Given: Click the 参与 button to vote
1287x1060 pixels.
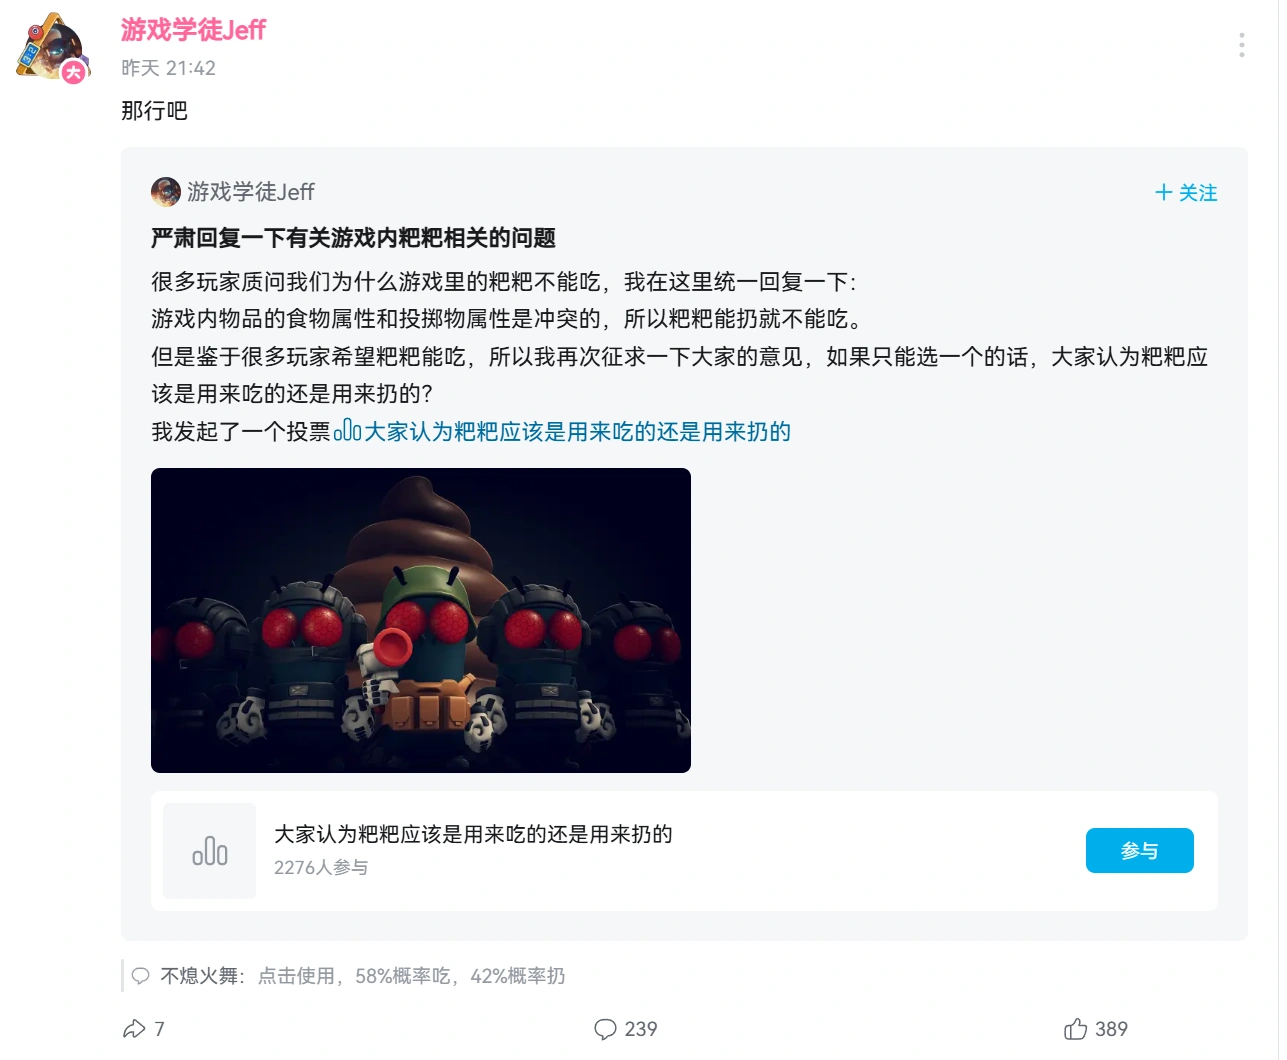Looking at the screenshot, I should [x=1139, y=850].
